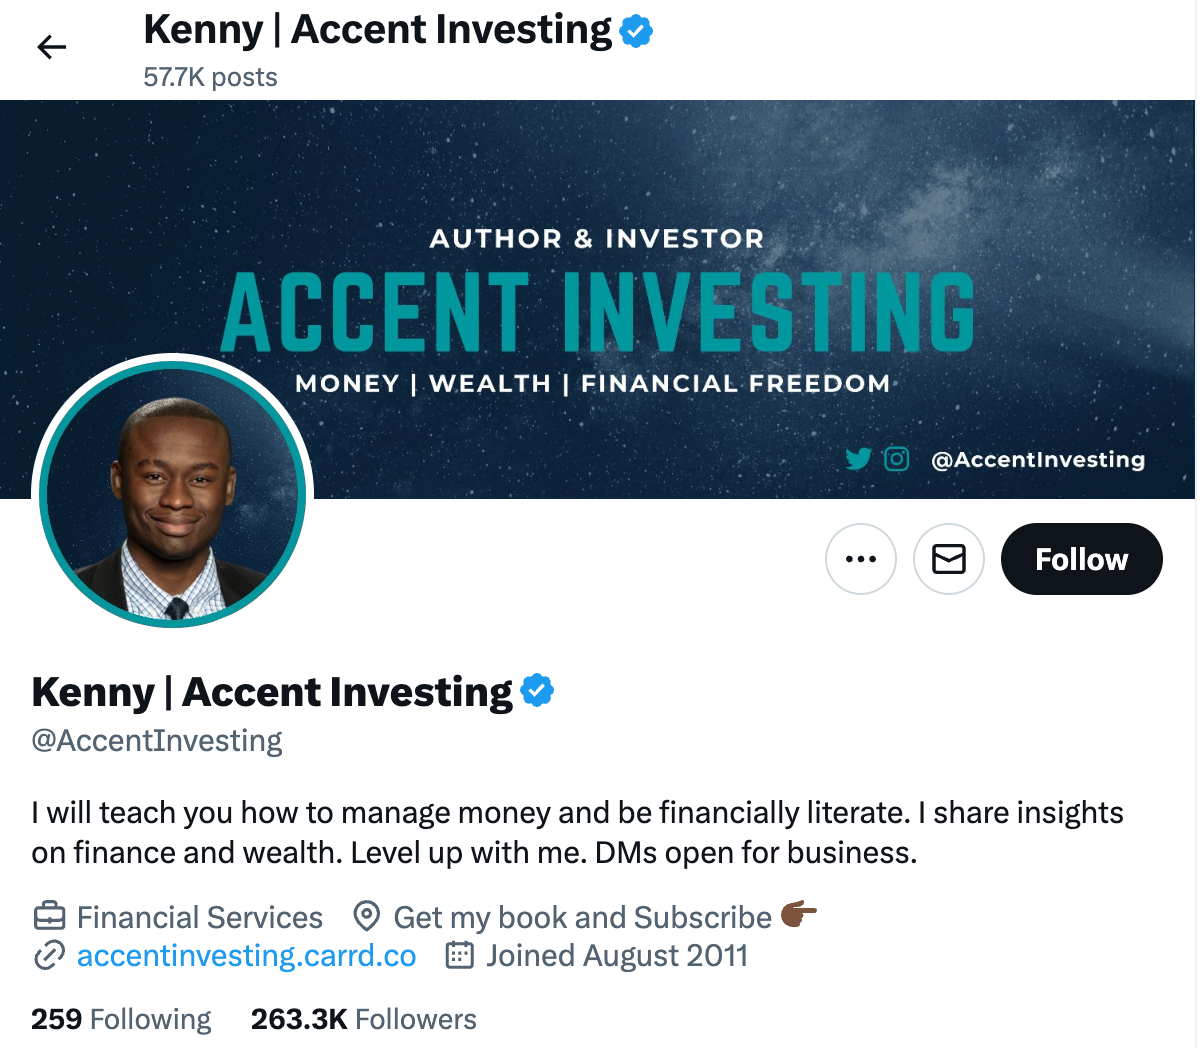Click the verified badge in the header title
Image resolution: width=1200 pixels, height=1048 pixels.
[x=635, y=30]
